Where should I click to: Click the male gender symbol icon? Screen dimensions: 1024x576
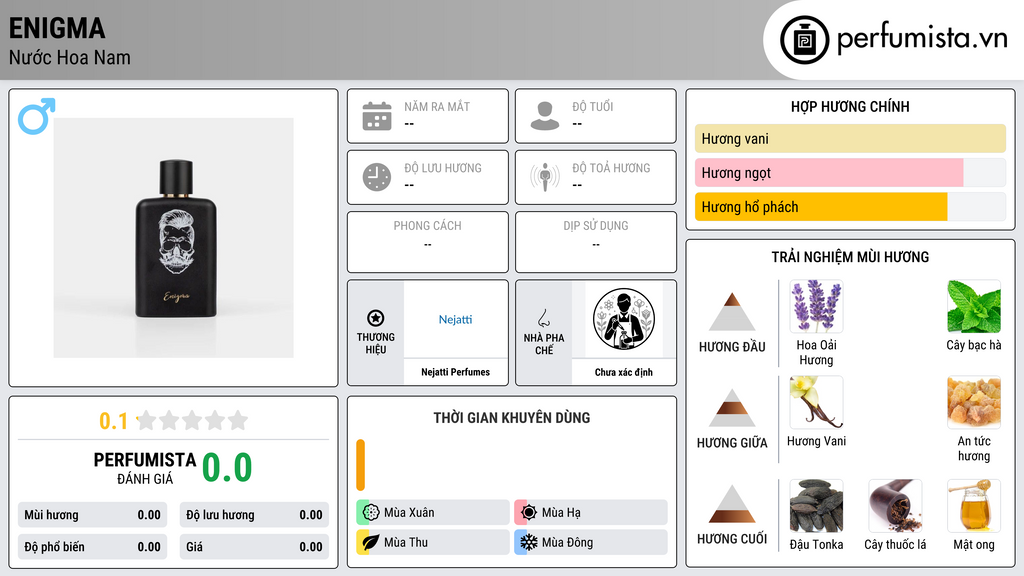(37, 116)
